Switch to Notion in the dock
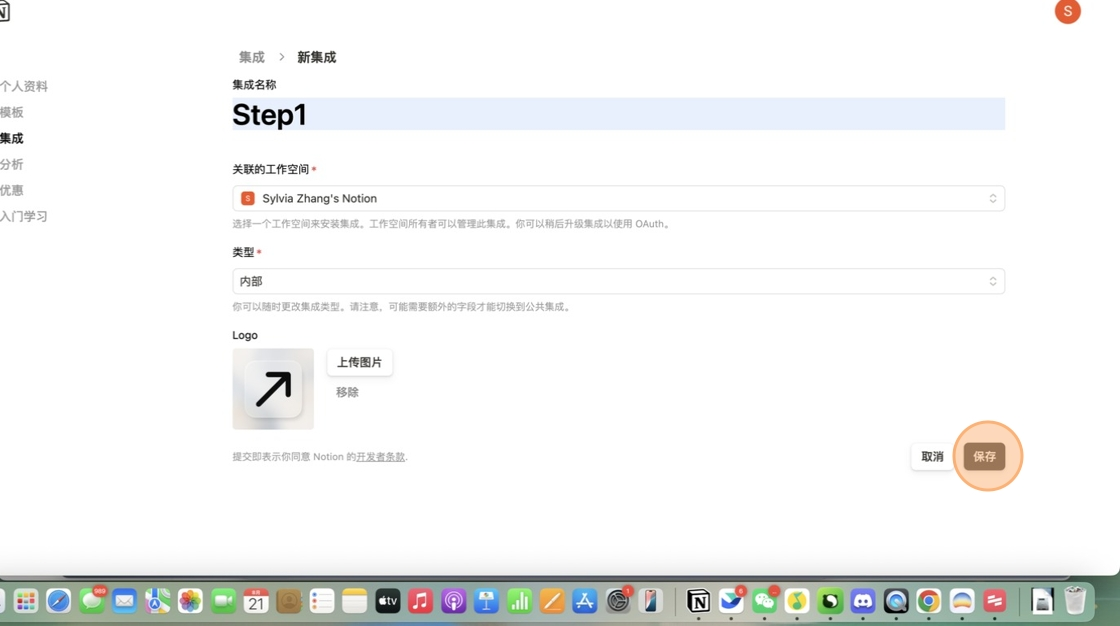This screenshot has height=626, width=1120. 699,601
